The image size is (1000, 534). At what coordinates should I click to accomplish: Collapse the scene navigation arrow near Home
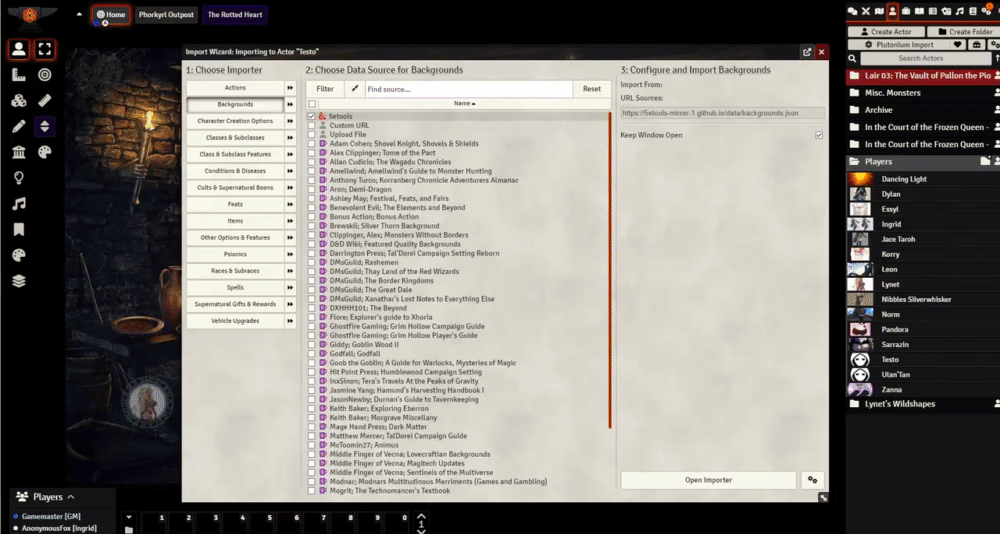click(x=79, y=13)
